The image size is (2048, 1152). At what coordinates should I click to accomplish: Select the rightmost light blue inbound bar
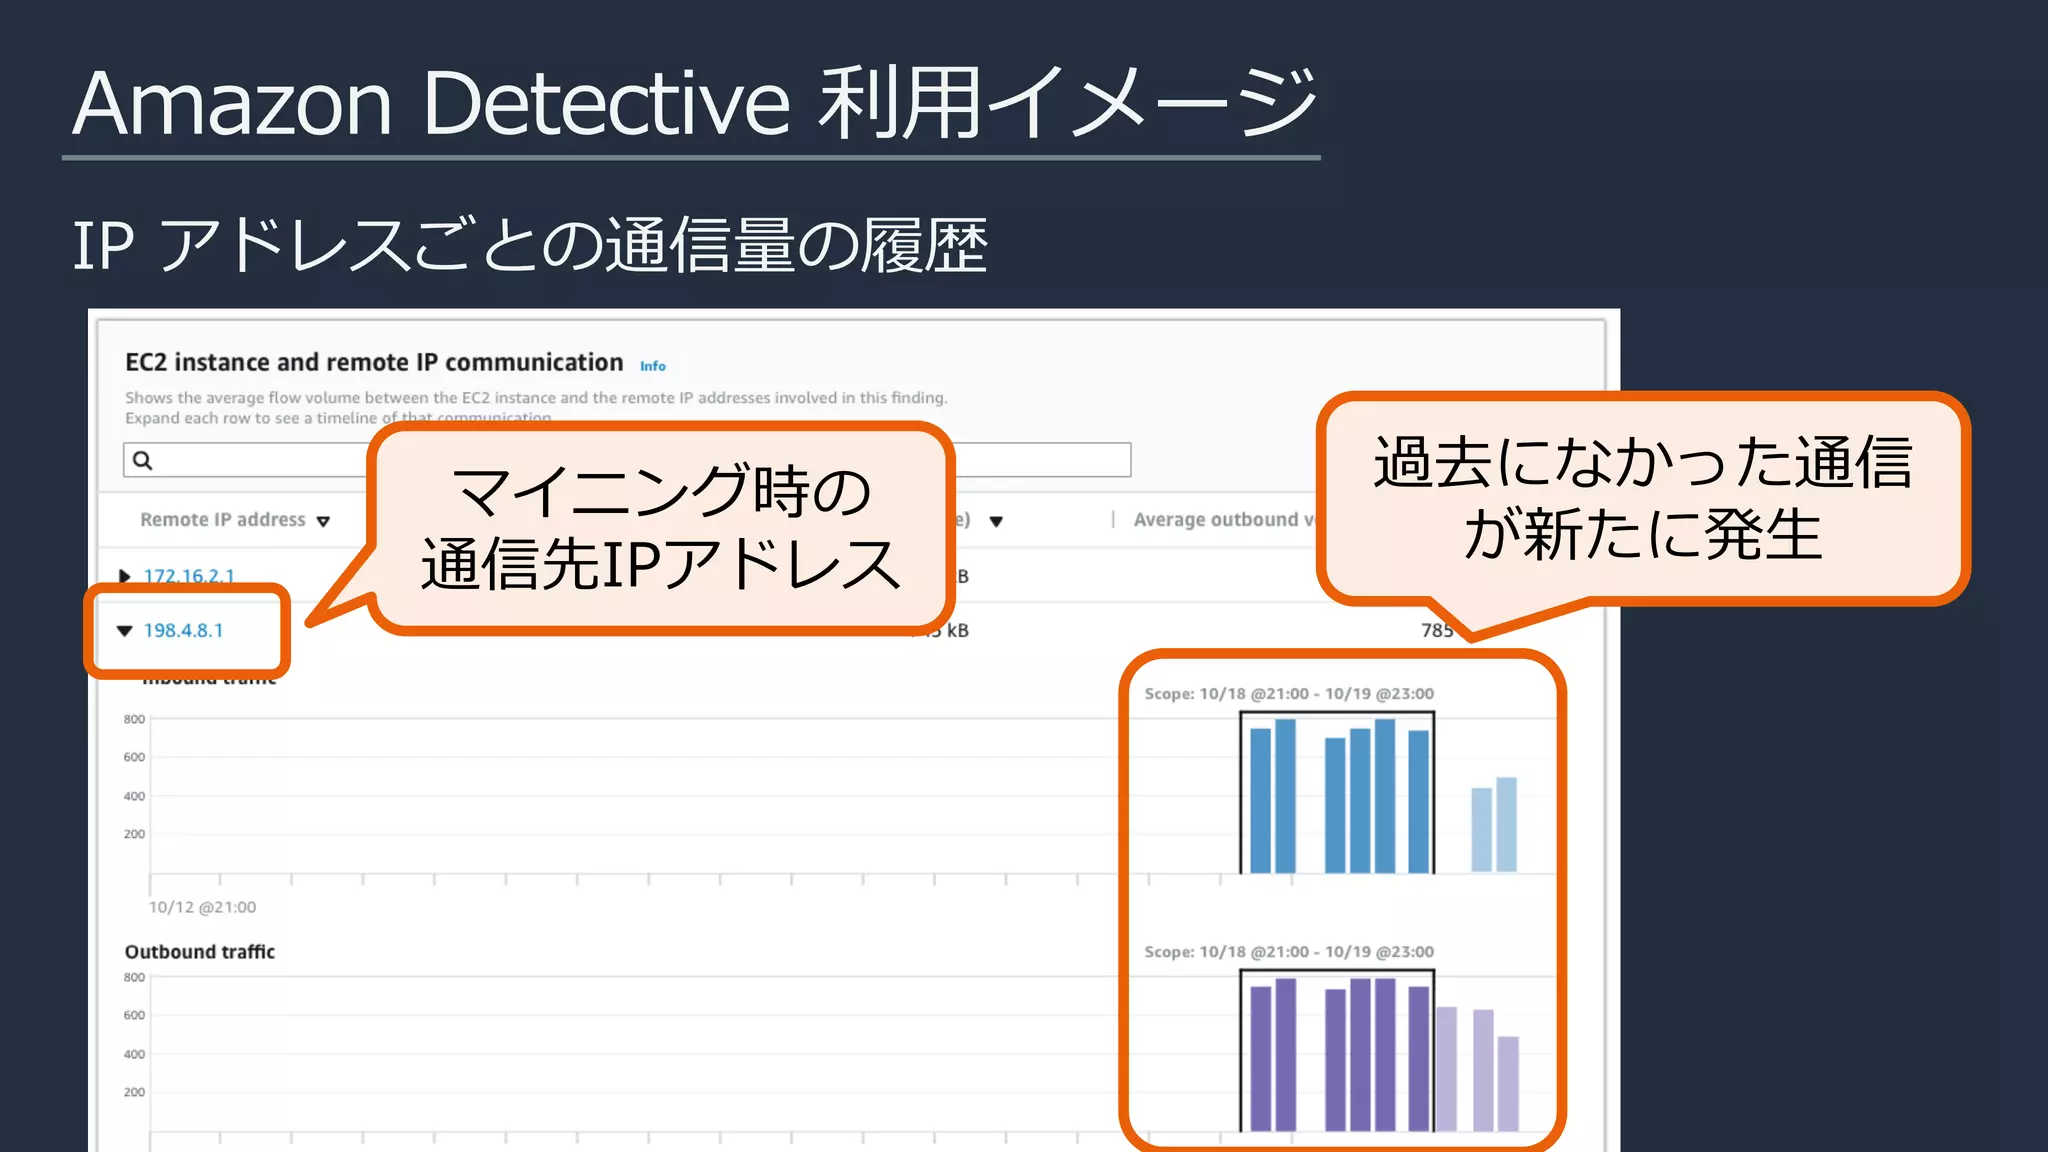[x=1506, y=825]
